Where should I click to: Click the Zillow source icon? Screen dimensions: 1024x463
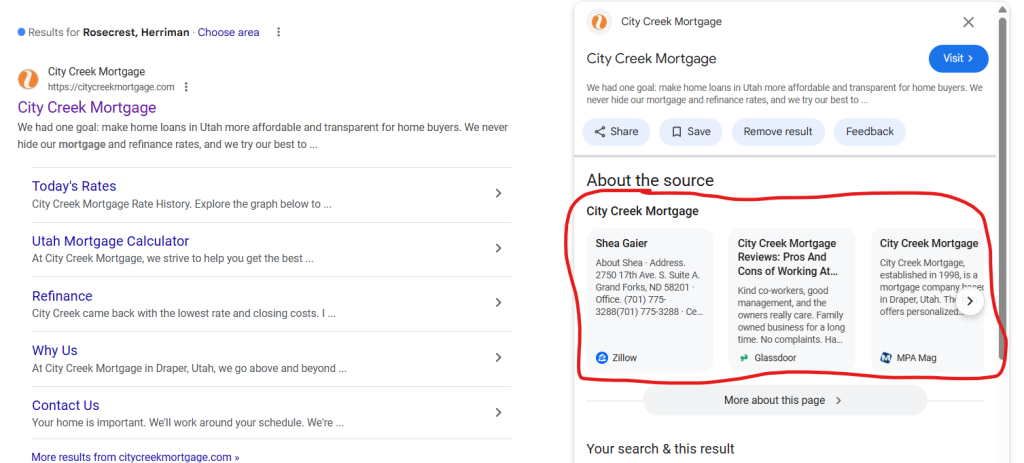(602, 358)
